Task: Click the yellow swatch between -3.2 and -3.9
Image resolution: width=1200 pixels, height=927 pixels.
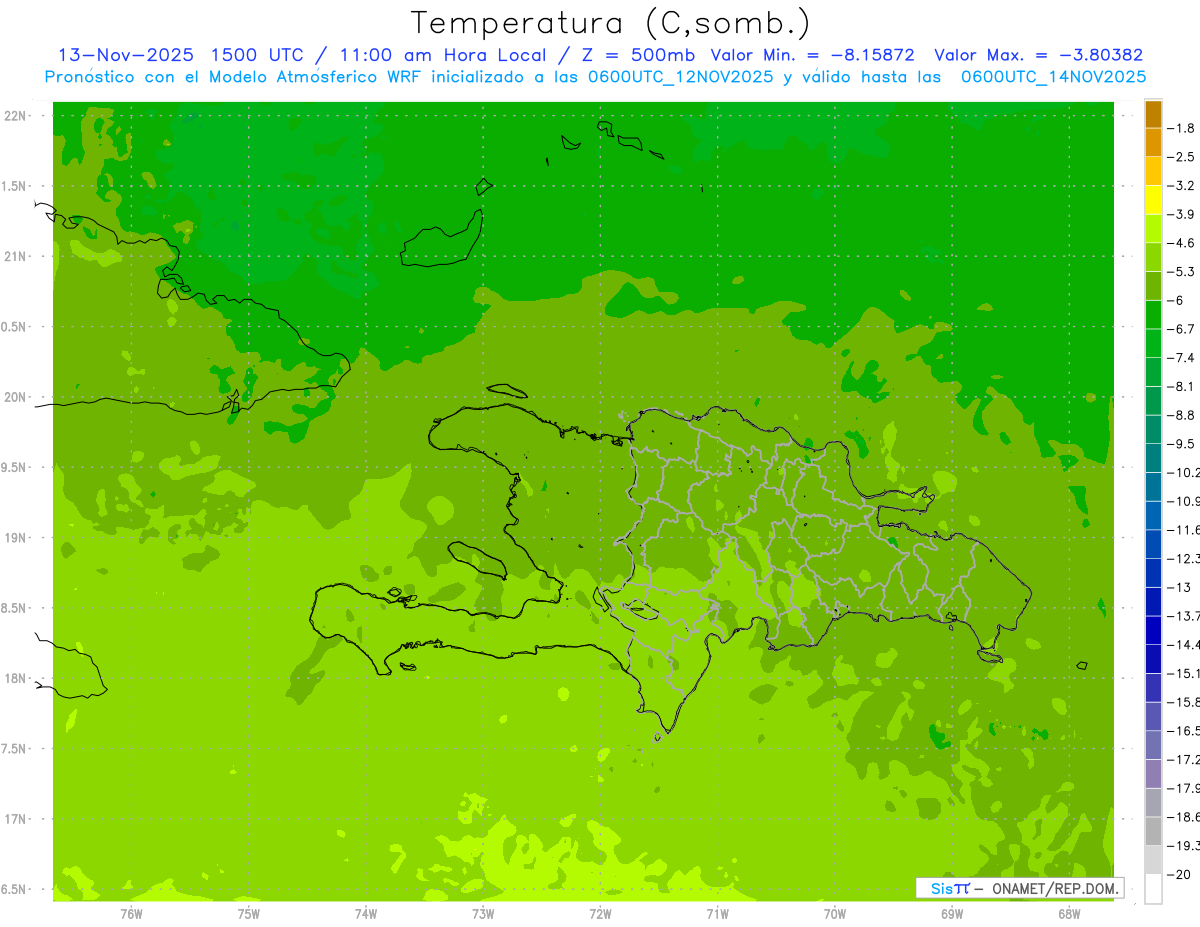Action: point(1153,200)
